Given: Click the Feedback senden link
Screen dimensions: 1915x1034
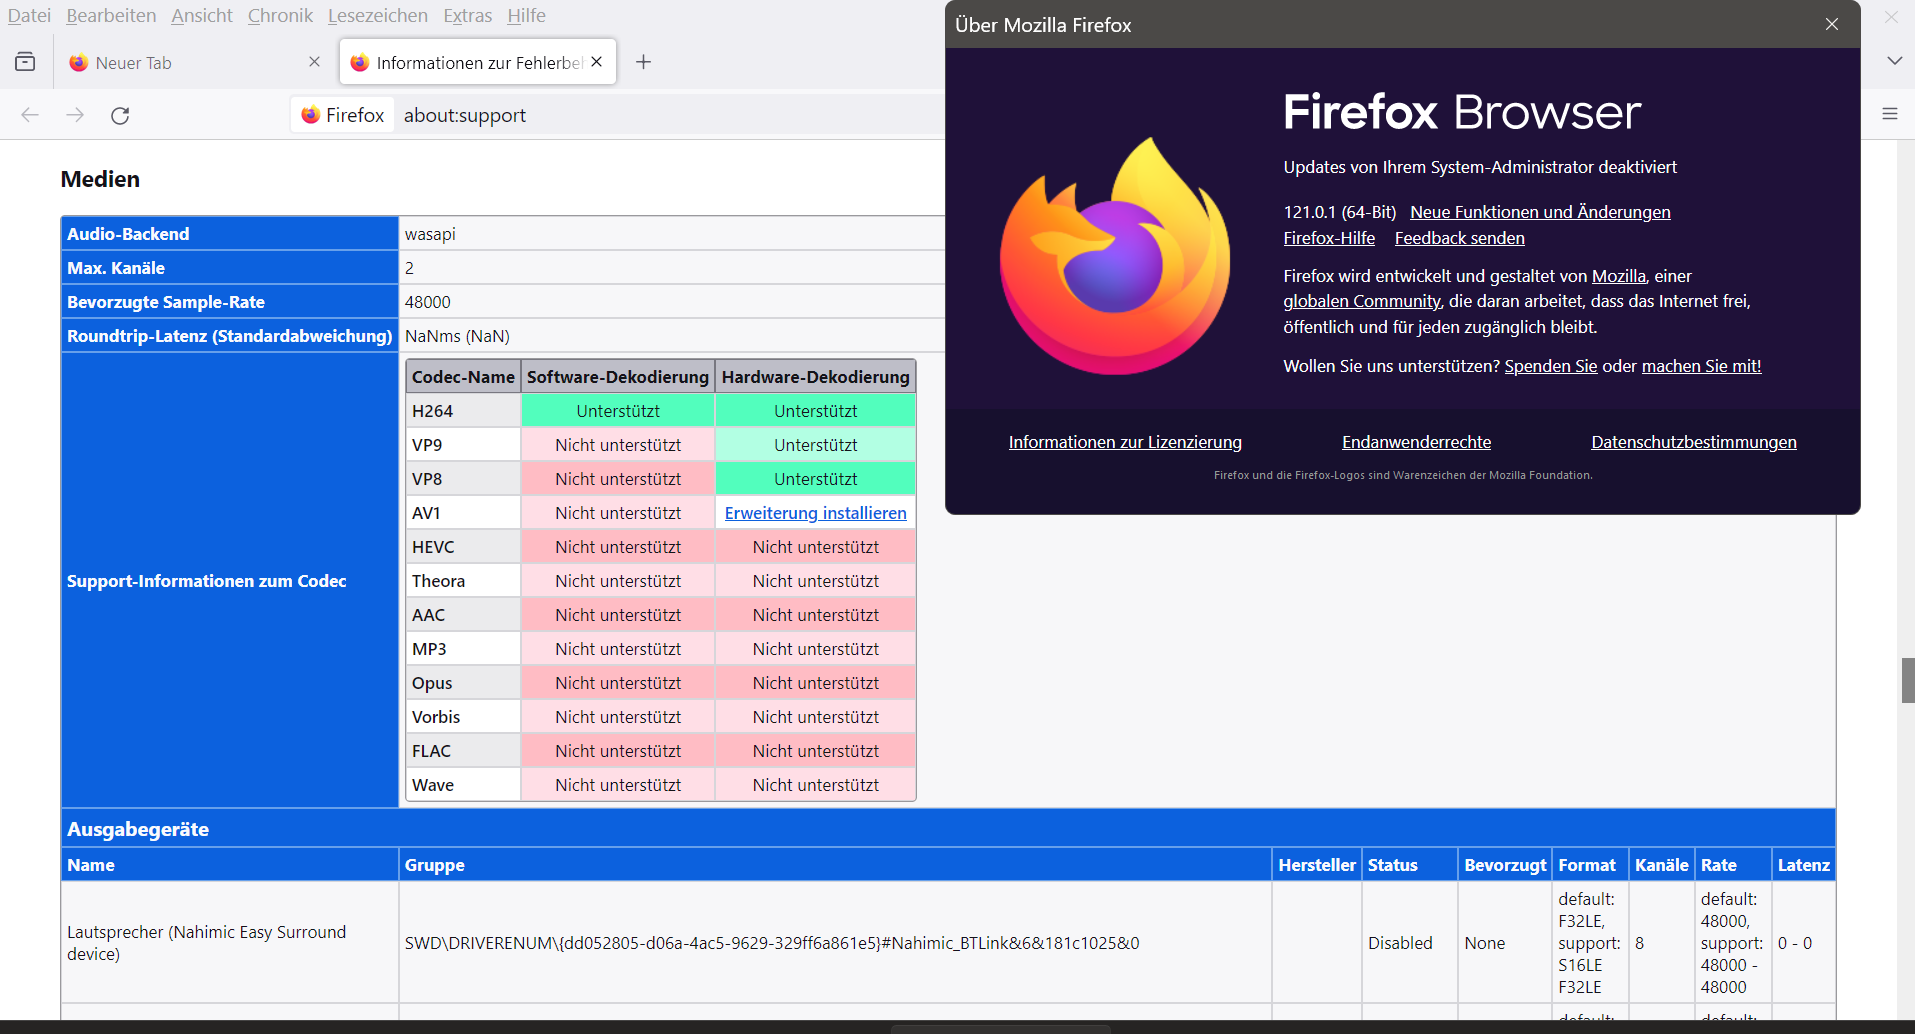Looking at the screenshot, I should (1459, 238).
